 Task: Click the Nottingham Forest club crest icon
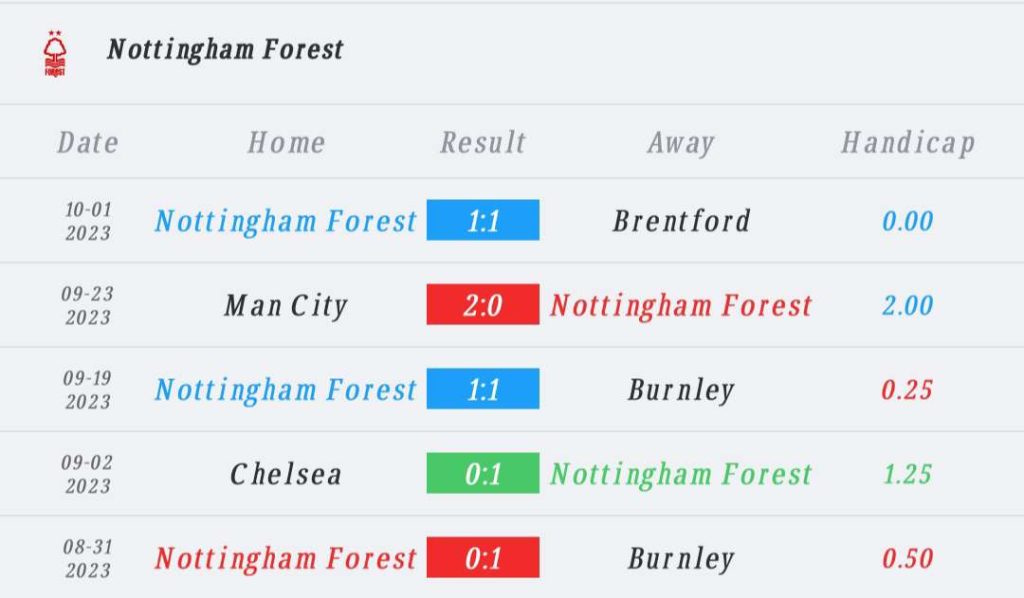point(55,54)
